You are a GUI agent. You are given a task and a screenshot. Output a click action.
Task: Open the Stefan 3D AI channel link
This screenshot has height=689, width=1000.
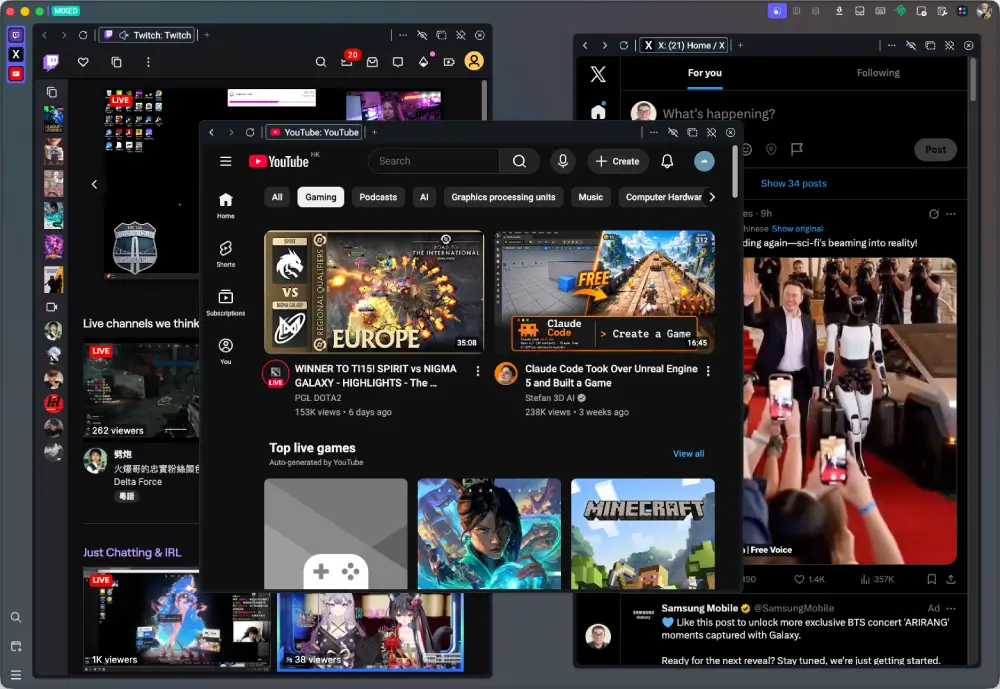[550, 397]
